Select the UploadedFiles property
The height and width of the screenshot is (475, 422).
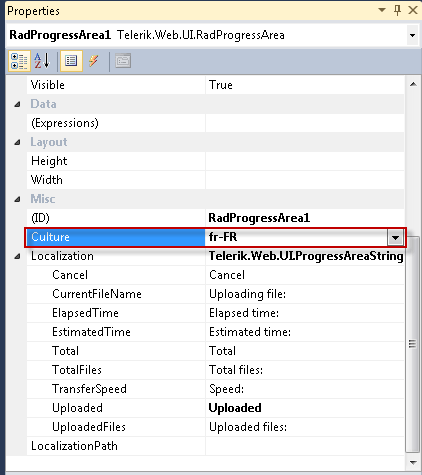pyautogui.click(x=89, y=427)
